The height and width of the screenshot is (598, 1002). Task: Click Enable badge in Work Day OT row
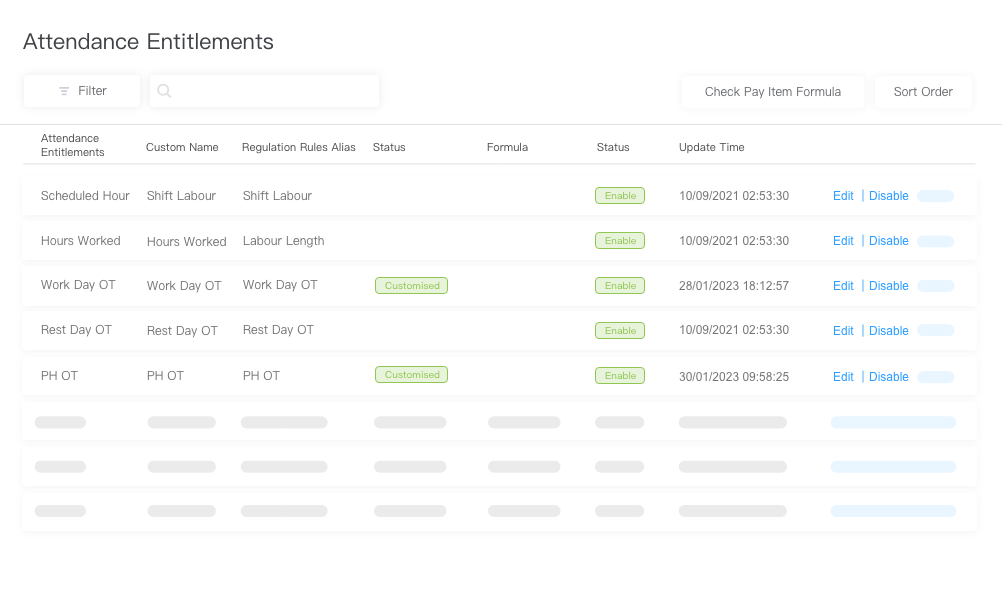tap(620, 286)
